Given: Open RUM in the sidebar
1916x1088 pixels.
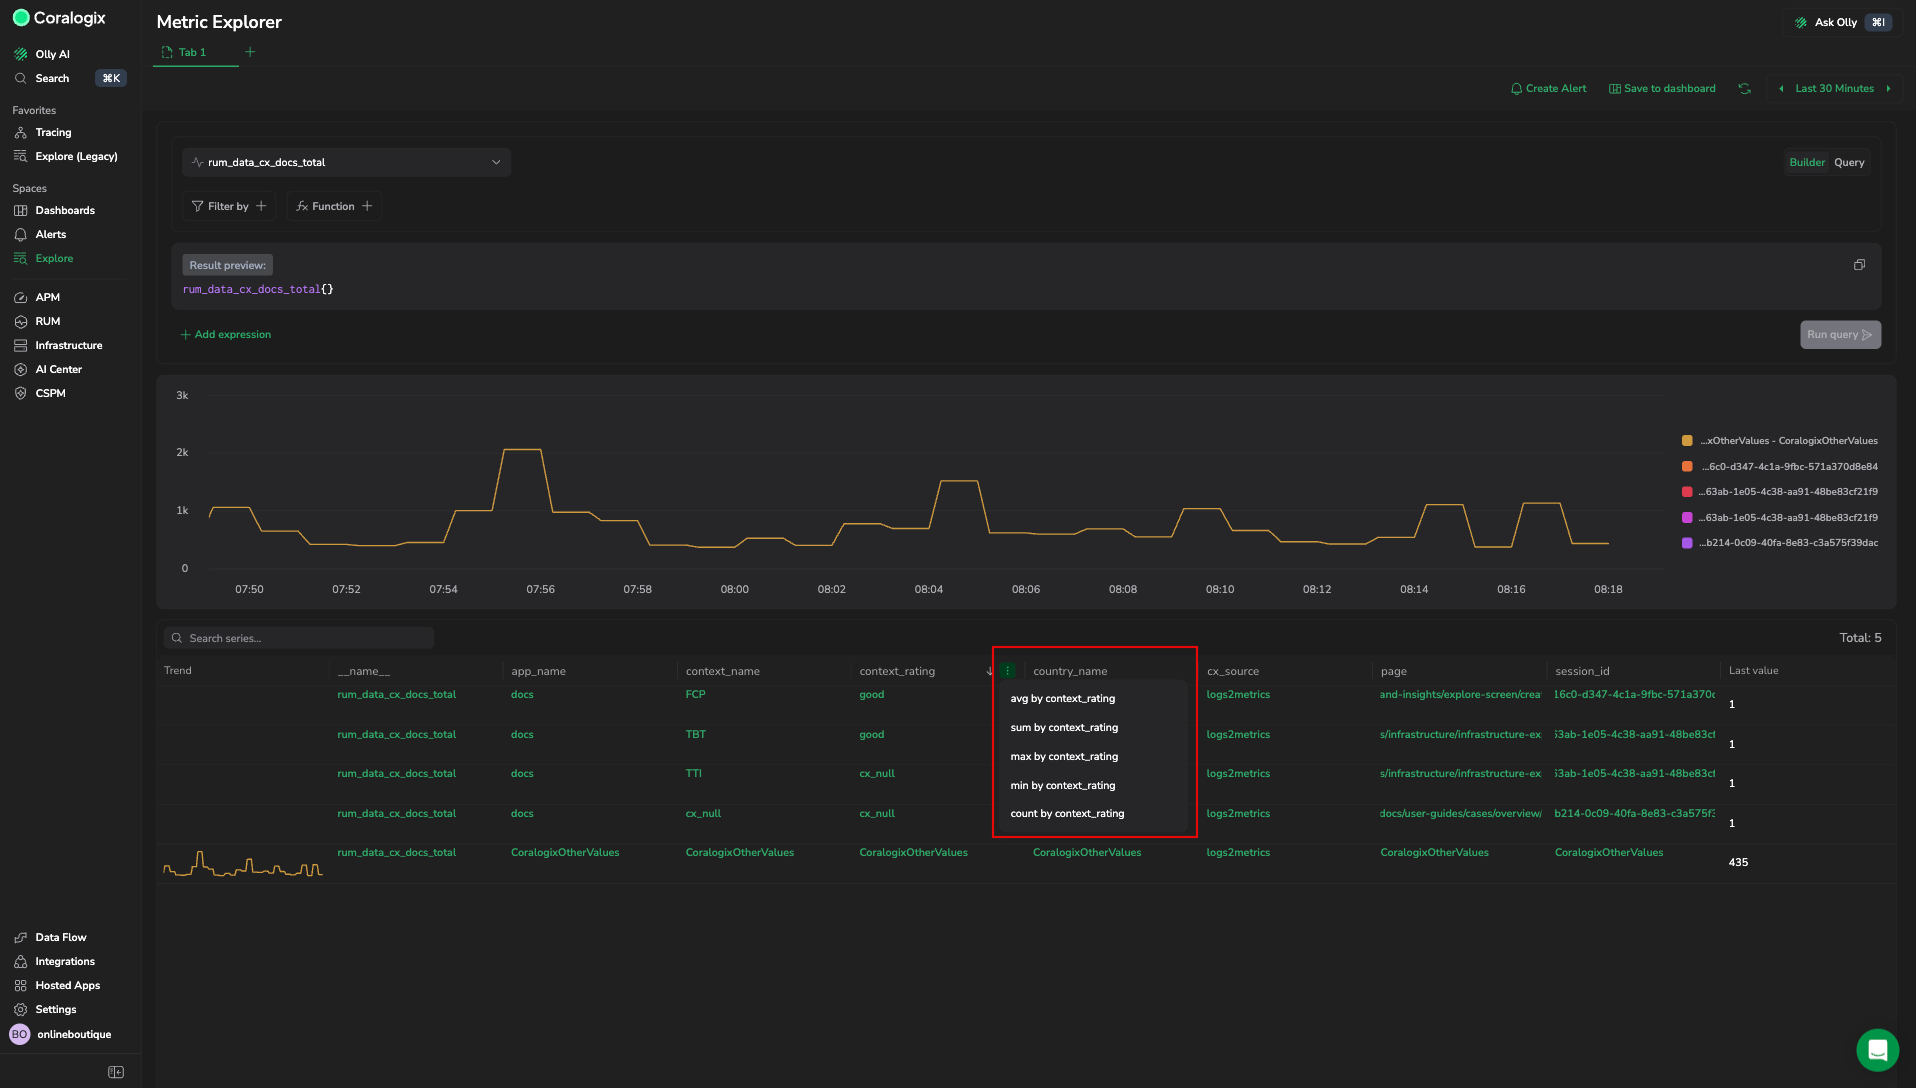Looking at the screenshot, I should coord(47,321).
